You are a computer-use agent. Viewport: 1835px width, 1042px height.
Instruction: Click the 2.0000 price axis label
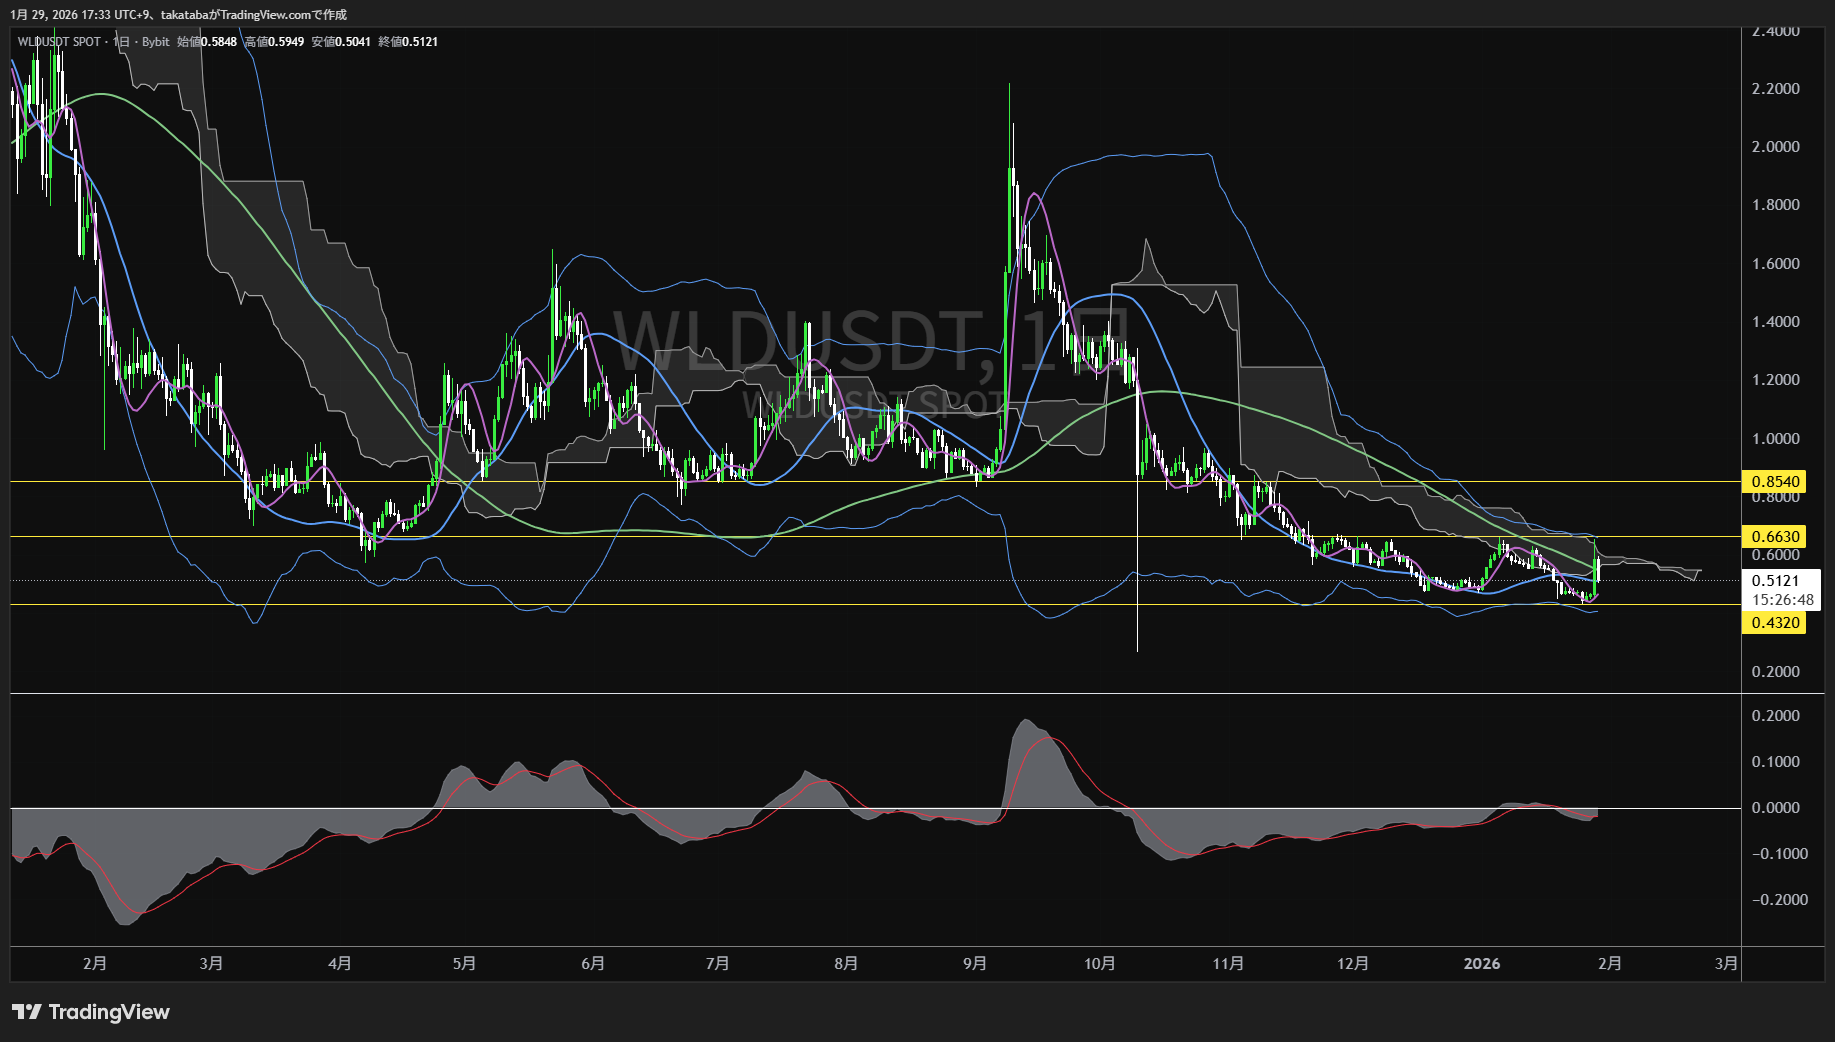coord(1775,147)
